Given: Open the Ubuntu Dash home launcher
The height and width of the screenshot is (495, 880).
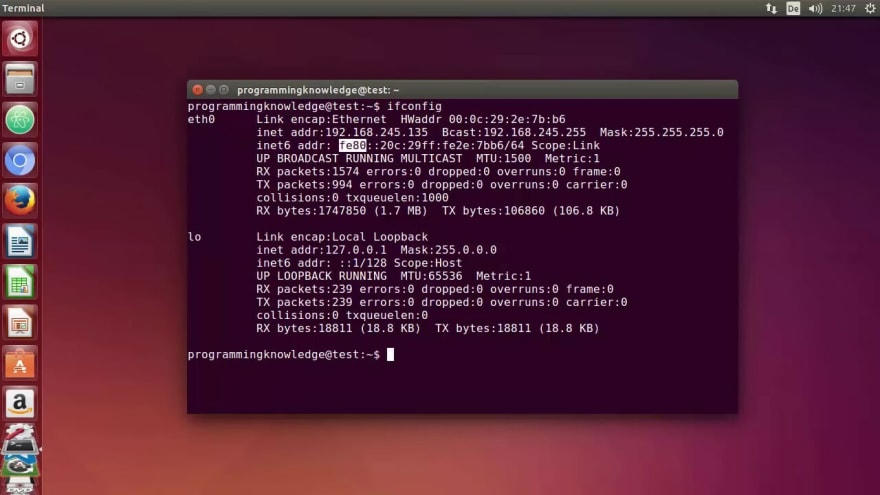Looking at the screenshot, I should click(x=20, y=39).
